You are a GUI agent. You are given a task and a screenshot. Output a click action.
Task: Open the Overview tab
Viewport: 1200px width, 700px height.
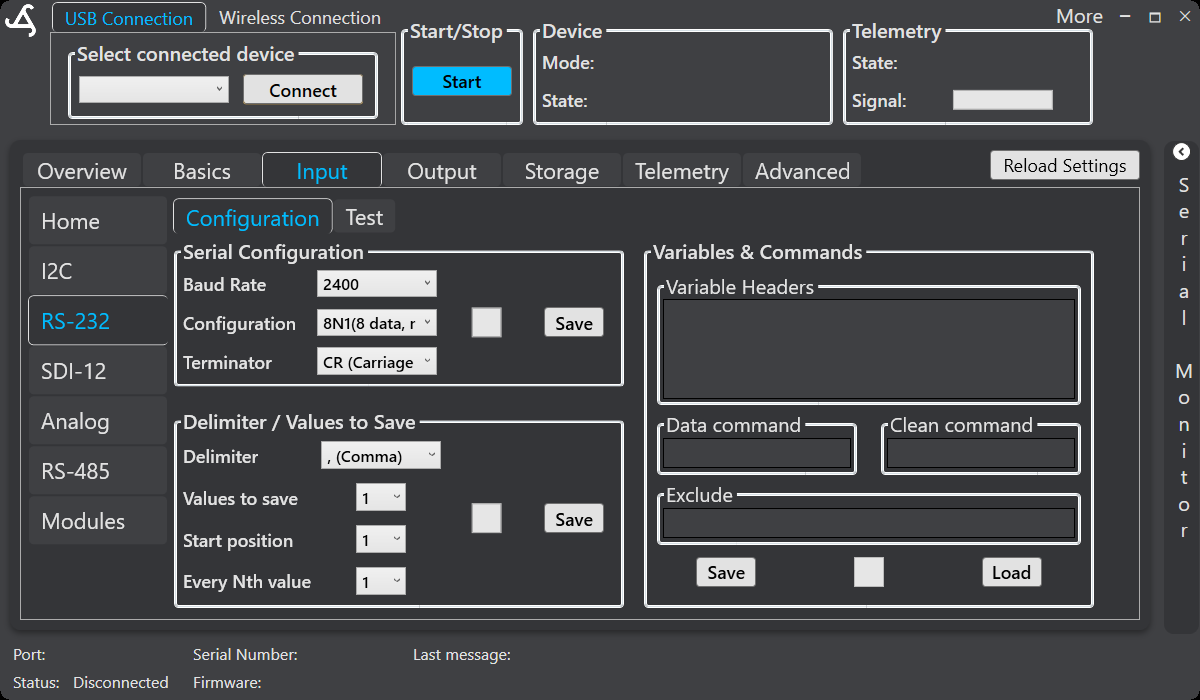point(82,171)
